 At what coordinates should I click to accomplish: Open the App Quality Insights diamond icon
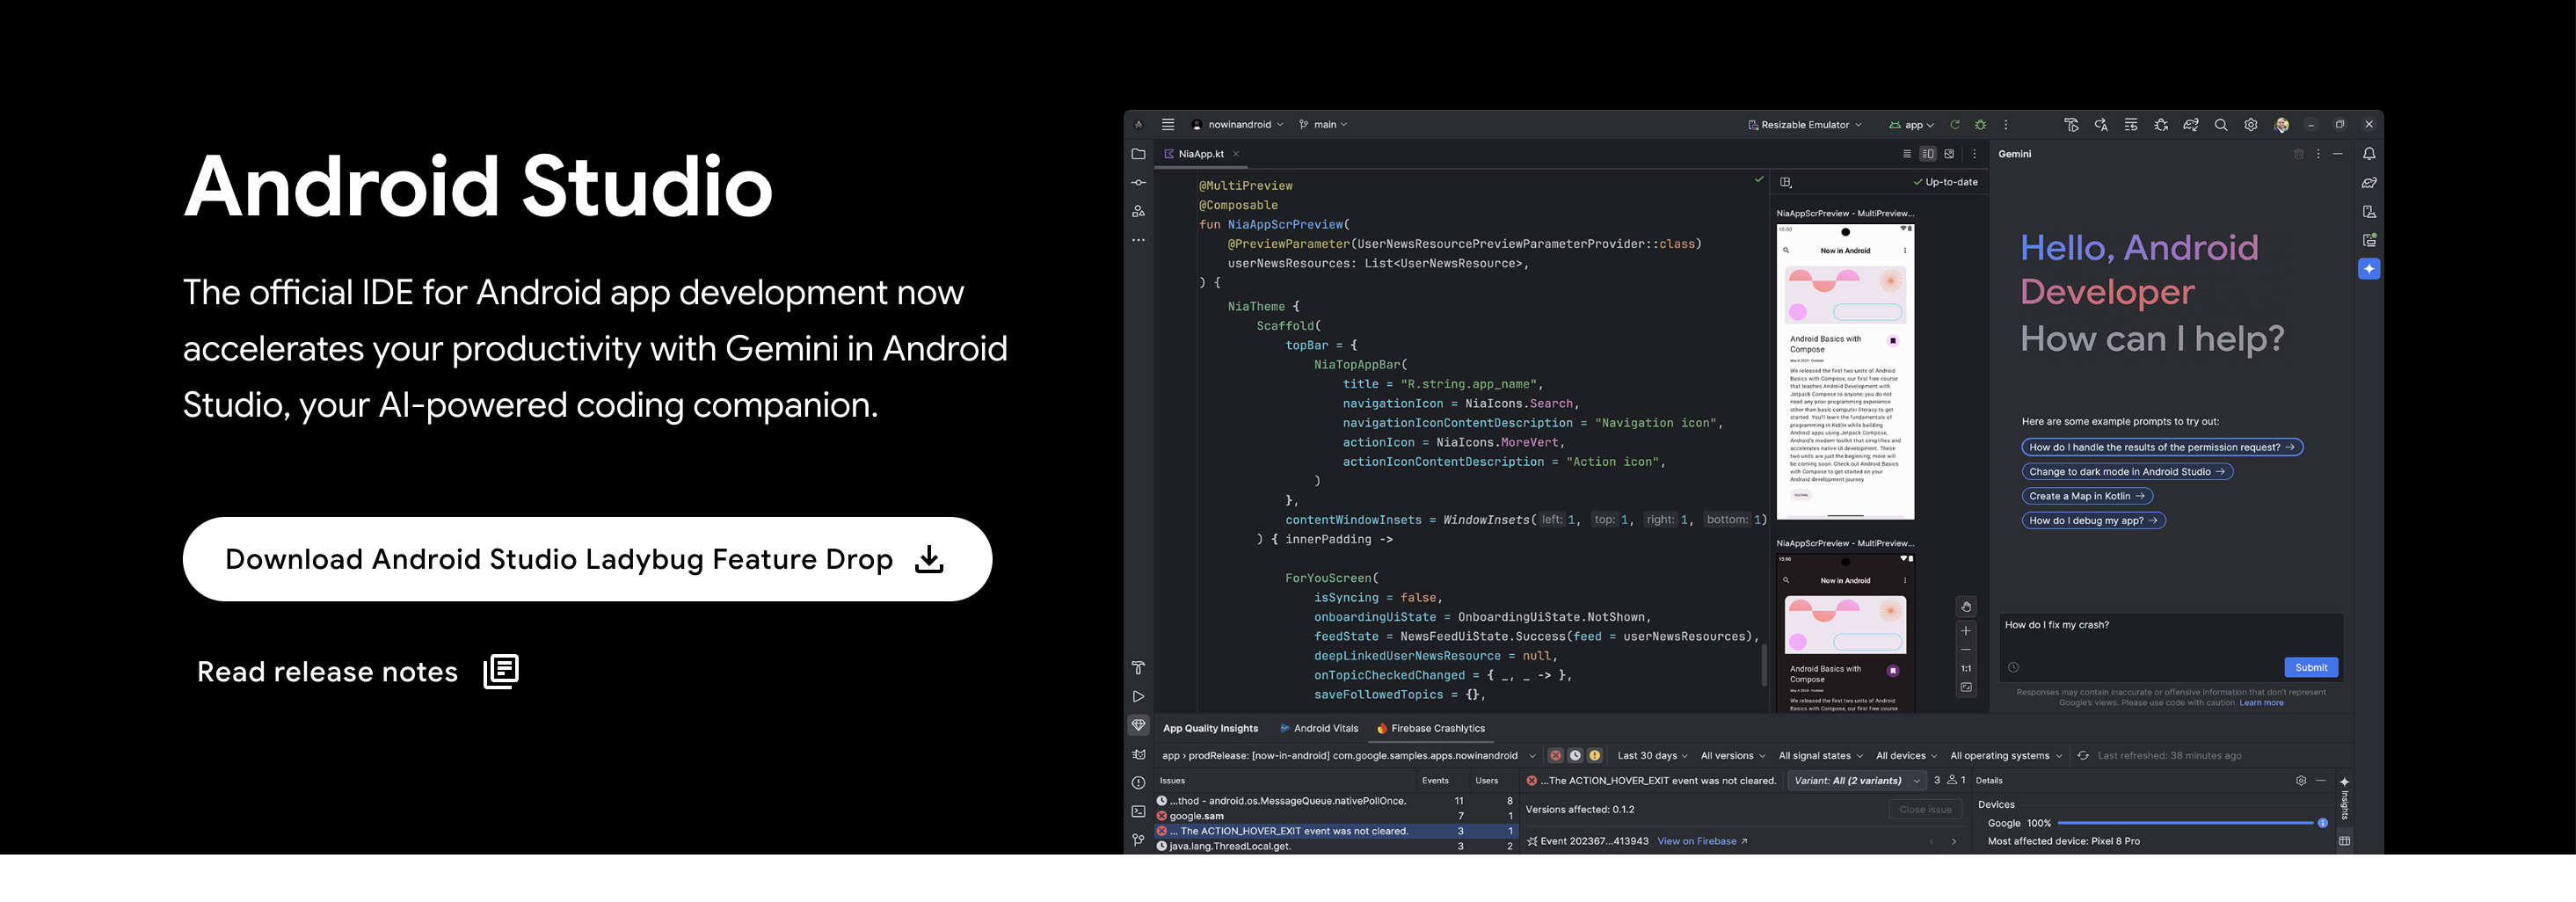coord(1138,726)
